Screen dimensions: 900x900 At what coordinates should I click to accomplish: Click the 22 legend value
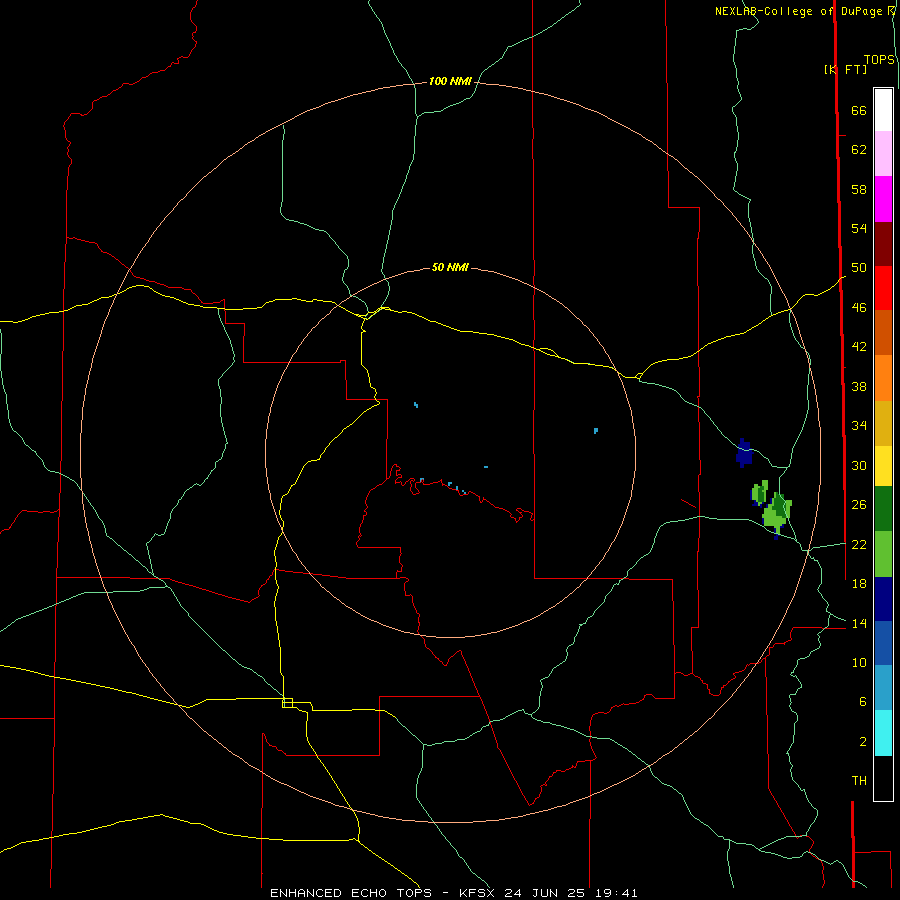pos(859,544)
